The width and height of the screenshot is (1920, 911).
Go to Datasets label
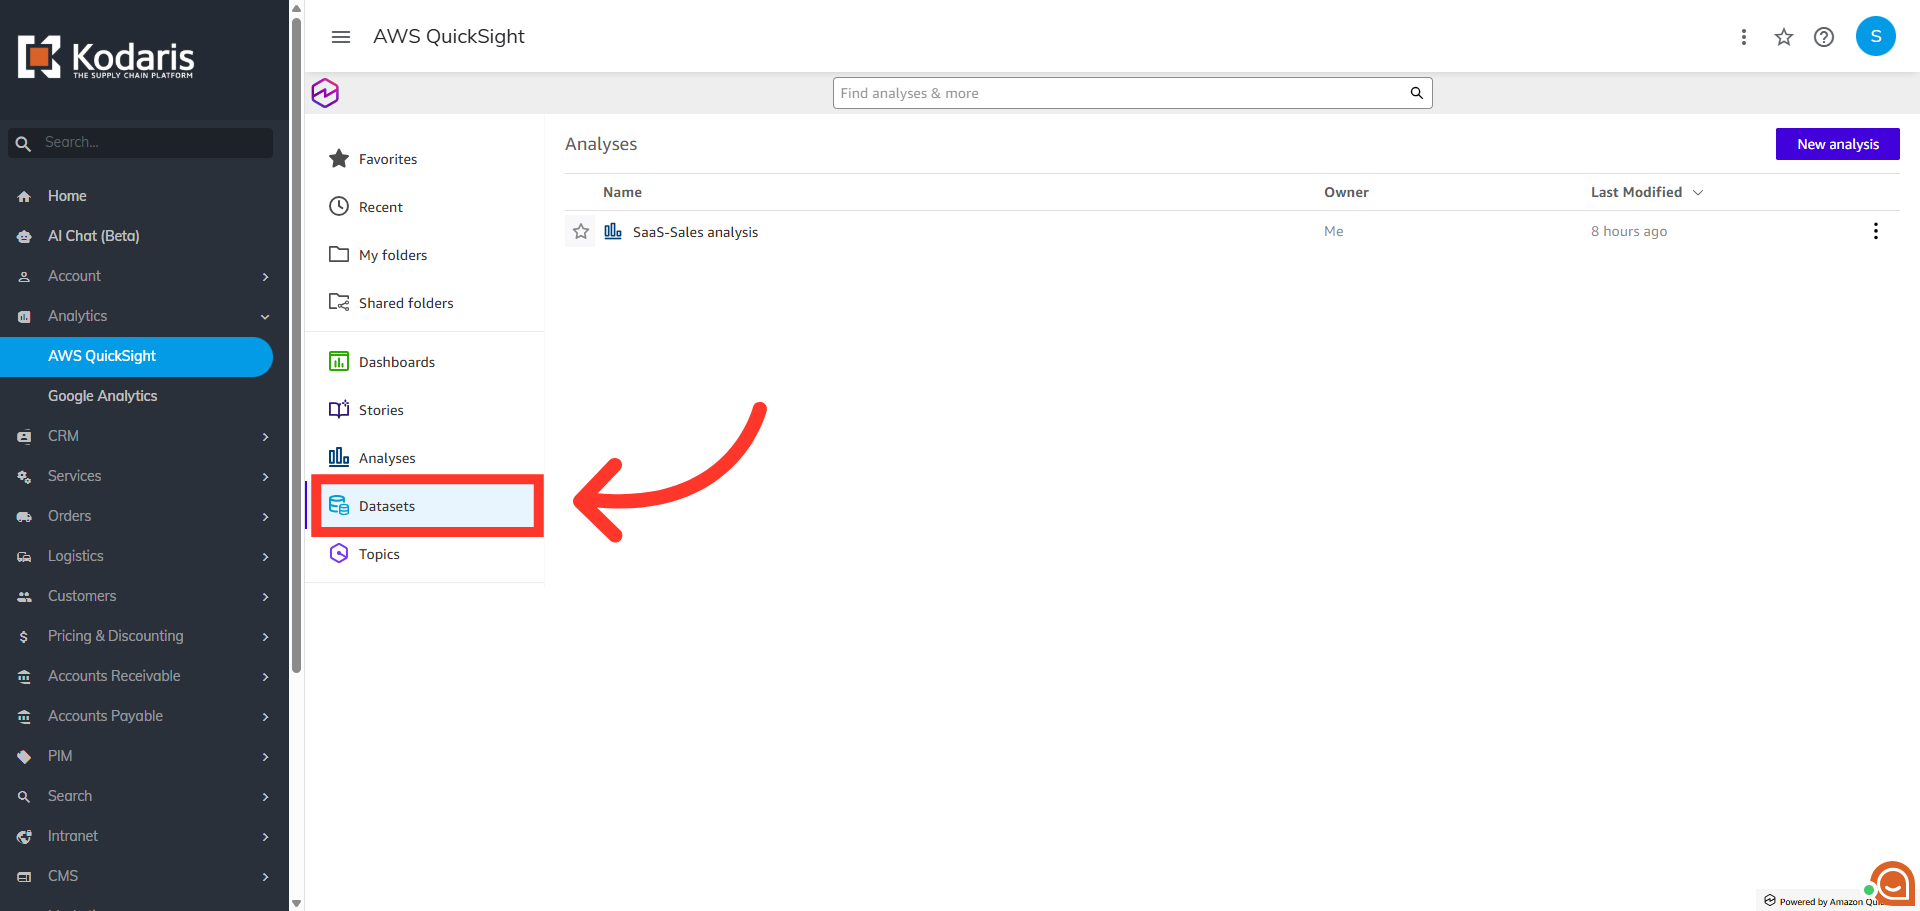click(387, 506)
